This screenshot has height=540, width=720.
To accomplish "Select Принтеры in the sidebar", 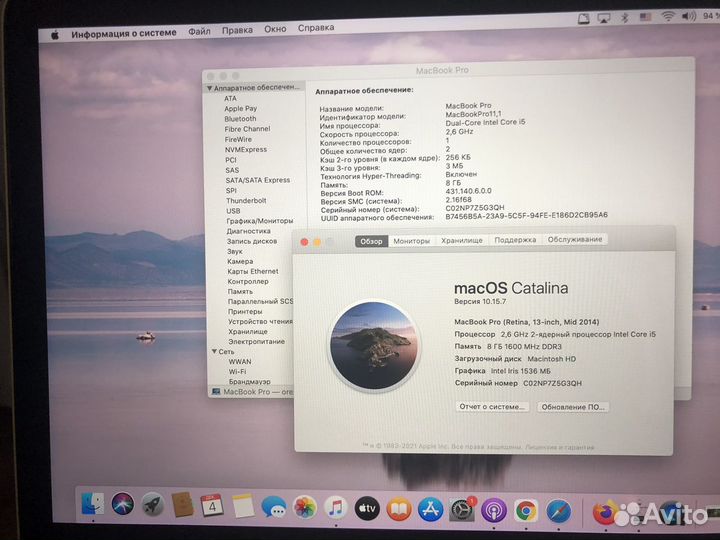I will (245, 311).
